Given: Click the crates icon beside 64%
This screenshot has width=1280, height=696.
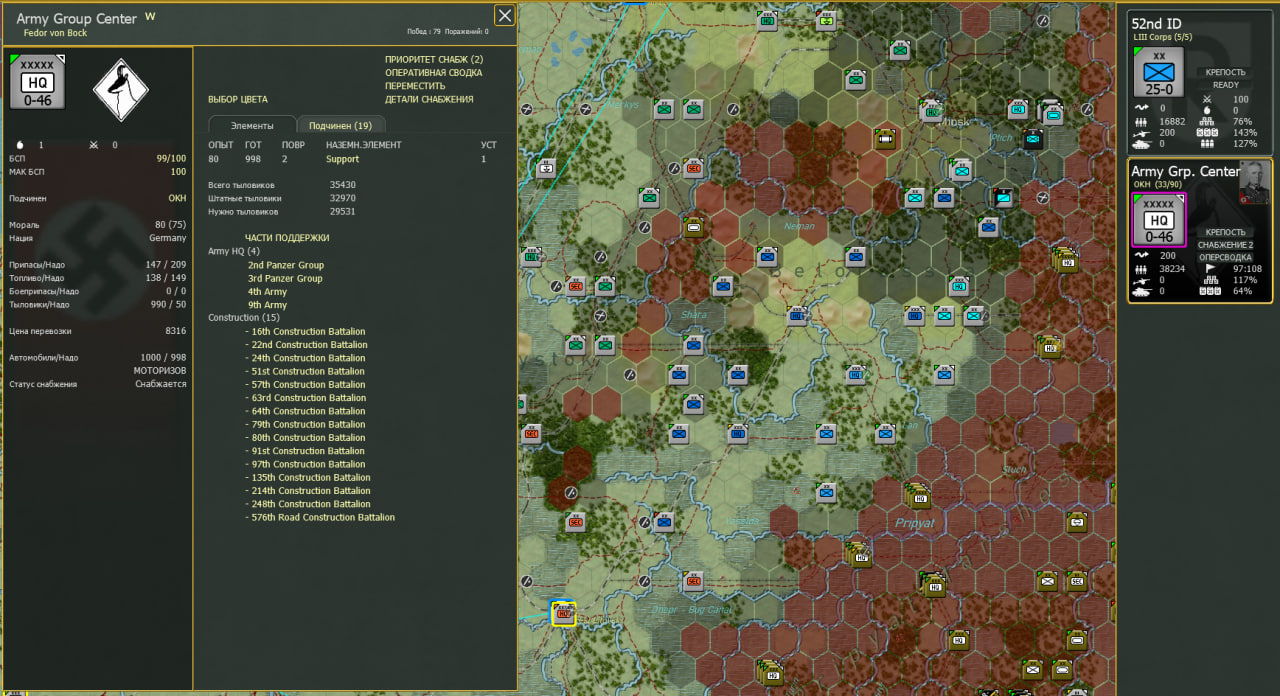Looking at the screenshot, I should (x=1208, y=291).
